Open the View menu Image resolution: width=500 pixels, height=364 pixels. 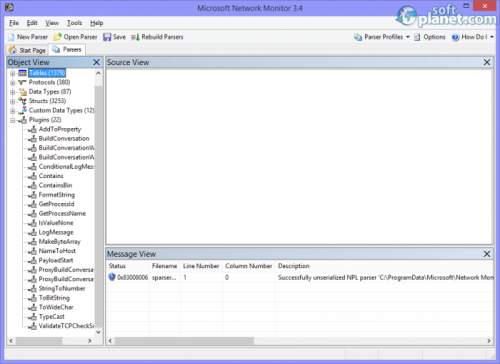(x=52, y=23)
